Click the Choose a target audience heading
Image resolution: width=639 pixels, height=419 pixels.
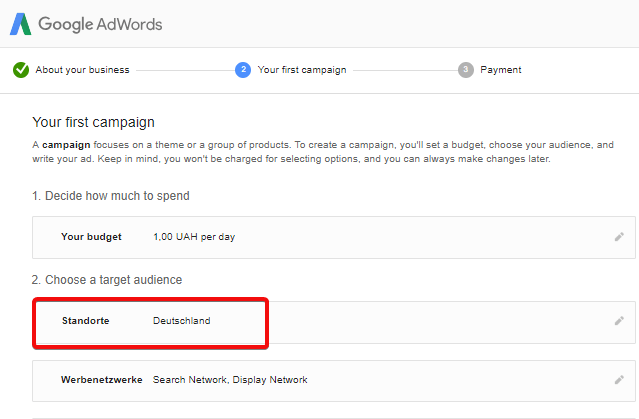coord(107,280)
